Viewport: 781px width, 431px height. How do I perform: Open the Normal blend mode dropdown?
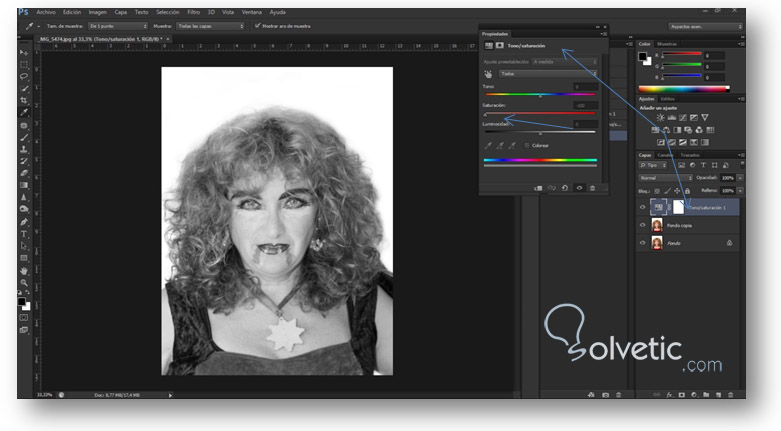[x=664, y=177]
